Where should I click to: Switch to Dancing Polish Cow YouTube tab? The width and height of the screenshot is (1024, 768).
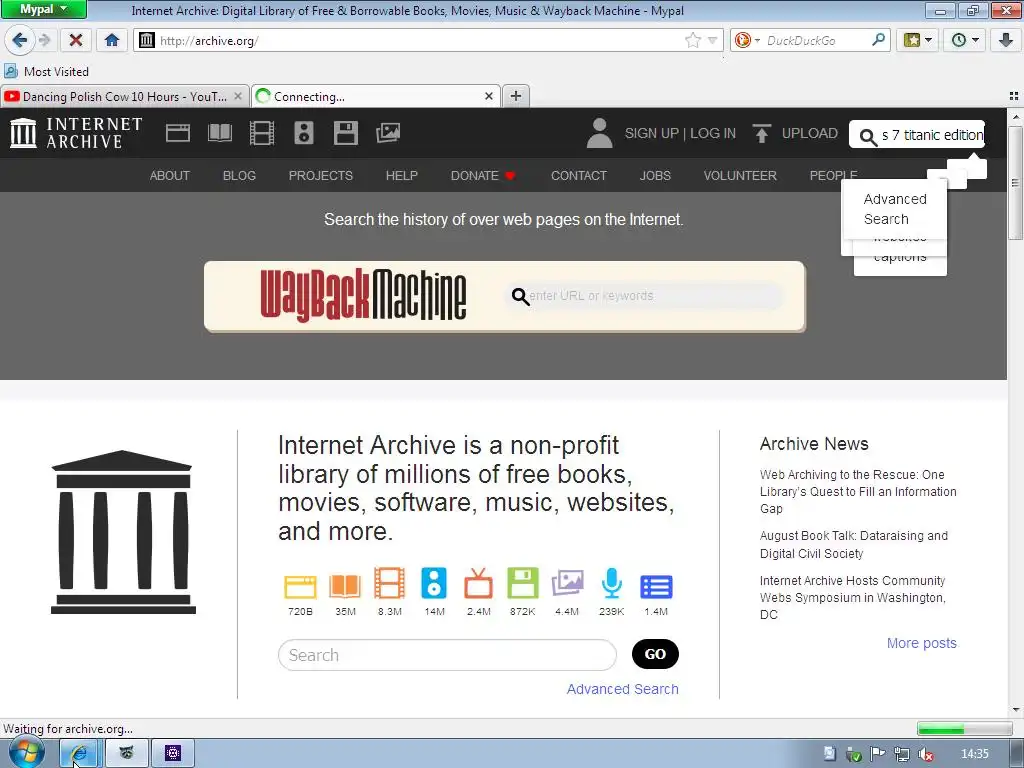point(124,97)
